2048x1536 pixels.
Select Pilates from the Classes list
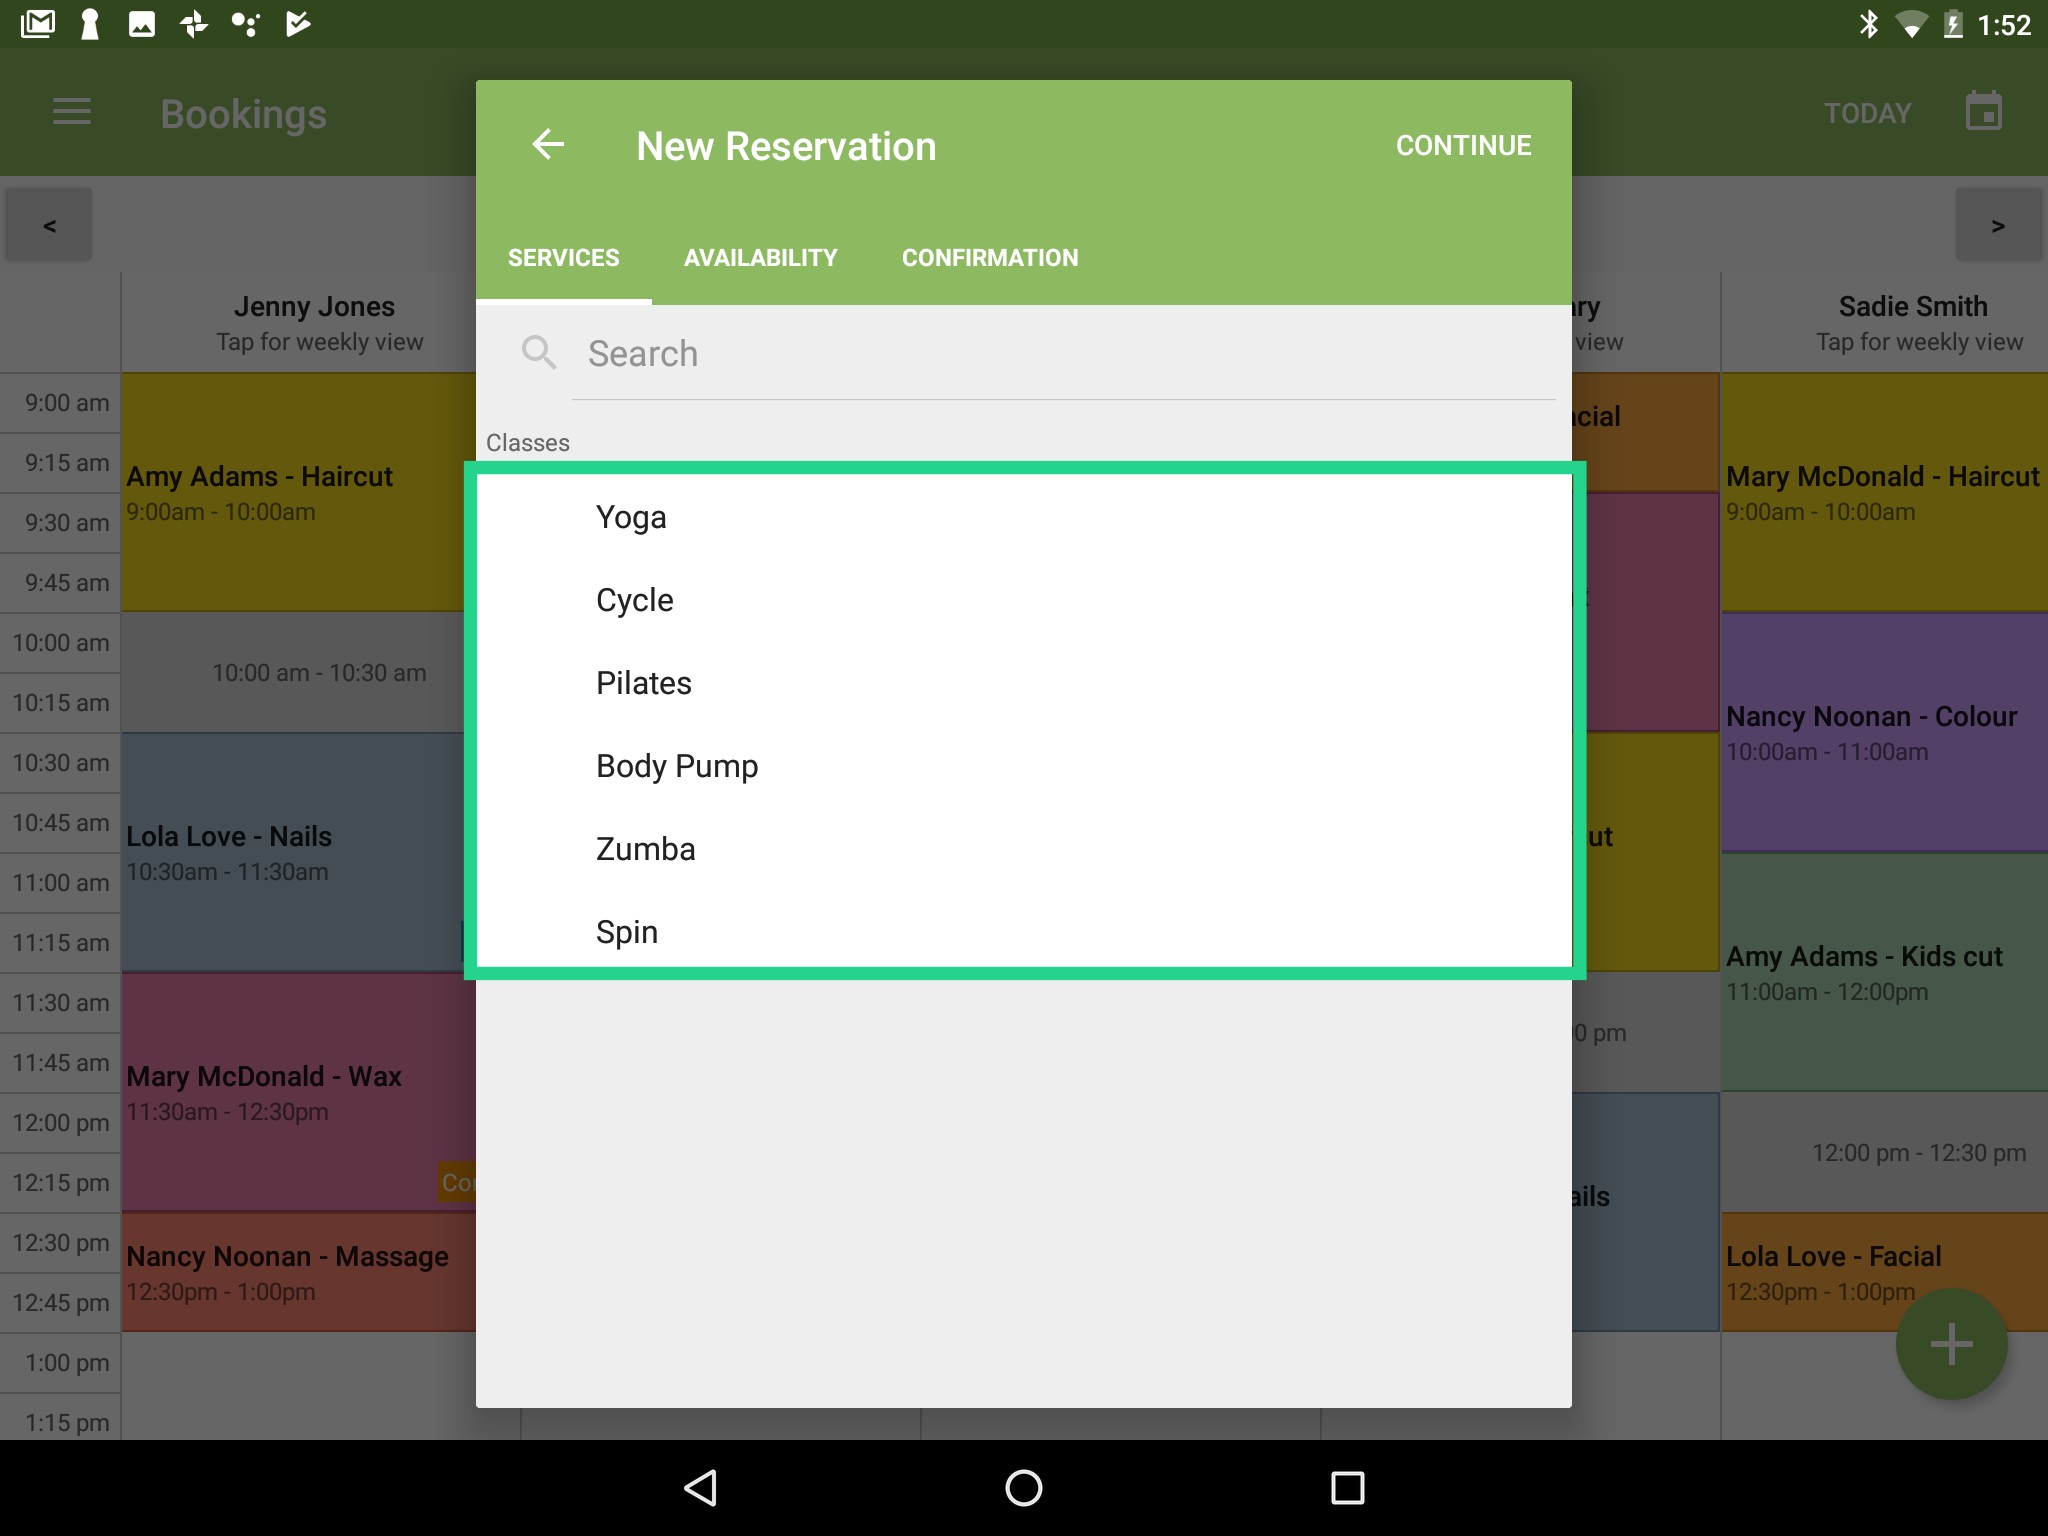[x=643, y=683]
